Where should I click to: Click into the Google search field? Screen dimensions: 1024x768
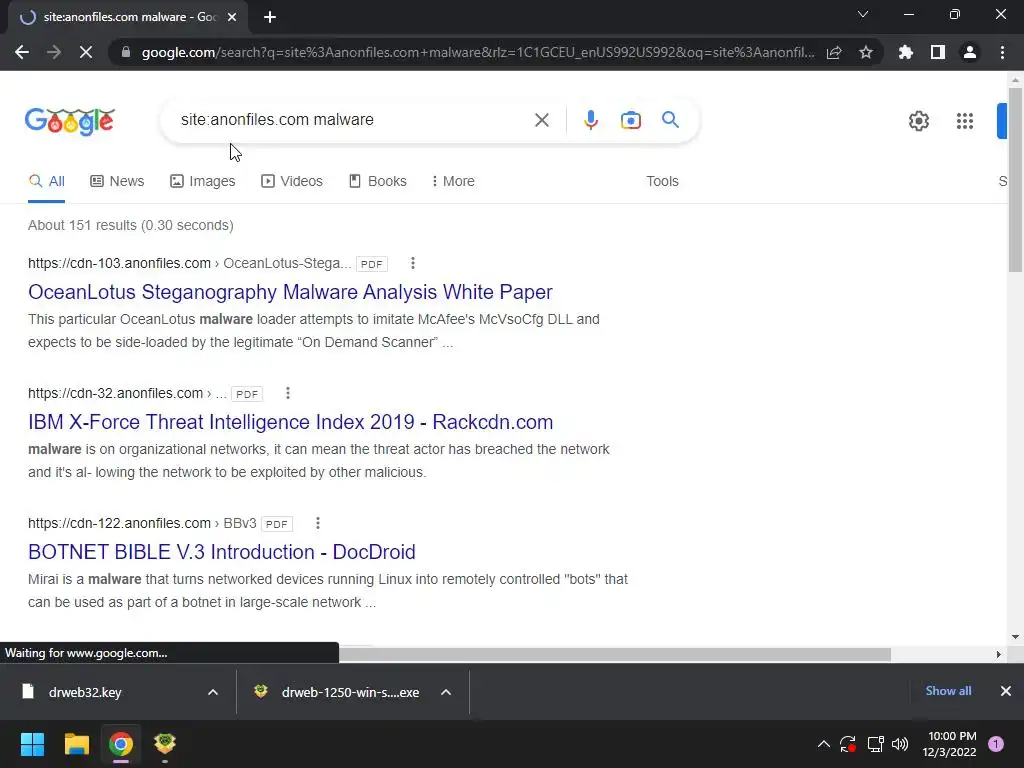[353, 120]
